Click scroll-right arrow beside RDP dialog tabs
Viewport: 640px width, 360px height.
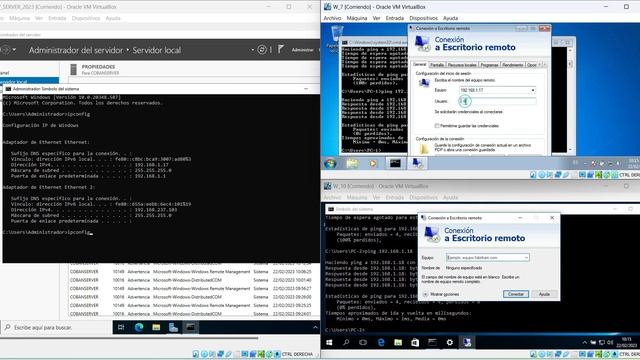click(x=544, y=65)
